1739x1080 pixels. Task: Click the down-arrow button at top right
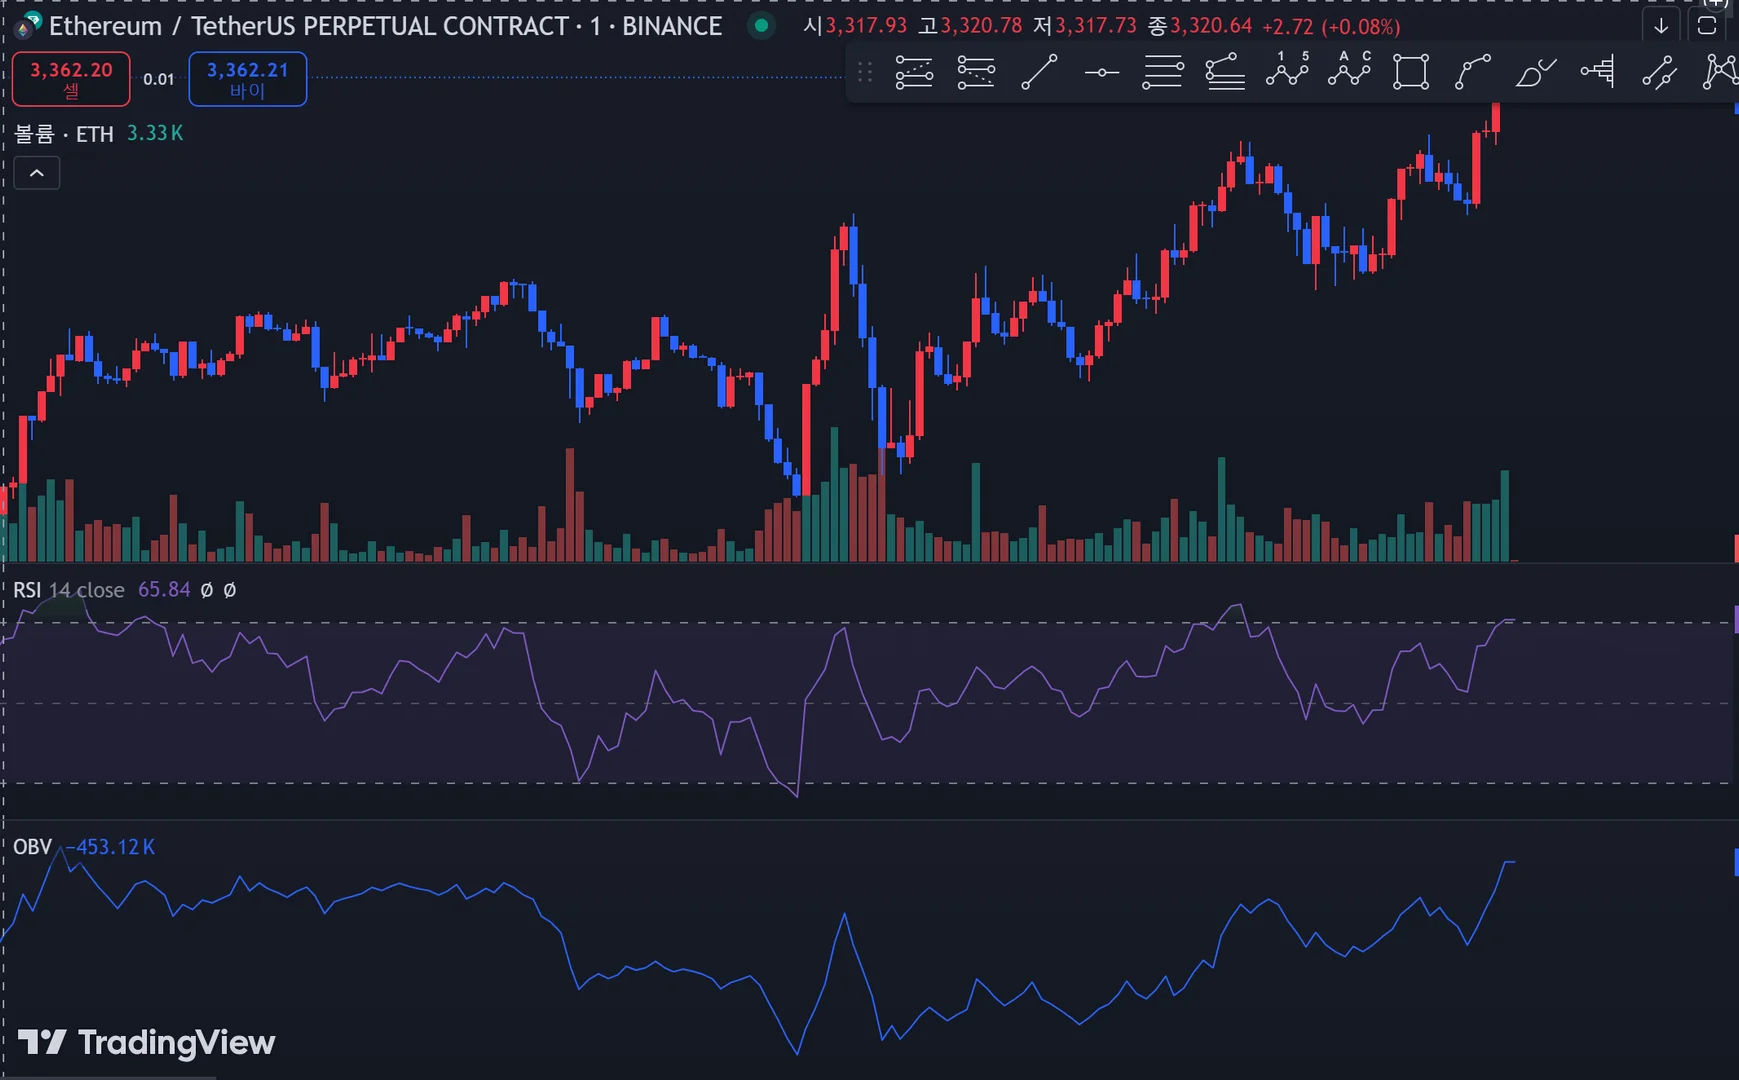coord(1661,26)
